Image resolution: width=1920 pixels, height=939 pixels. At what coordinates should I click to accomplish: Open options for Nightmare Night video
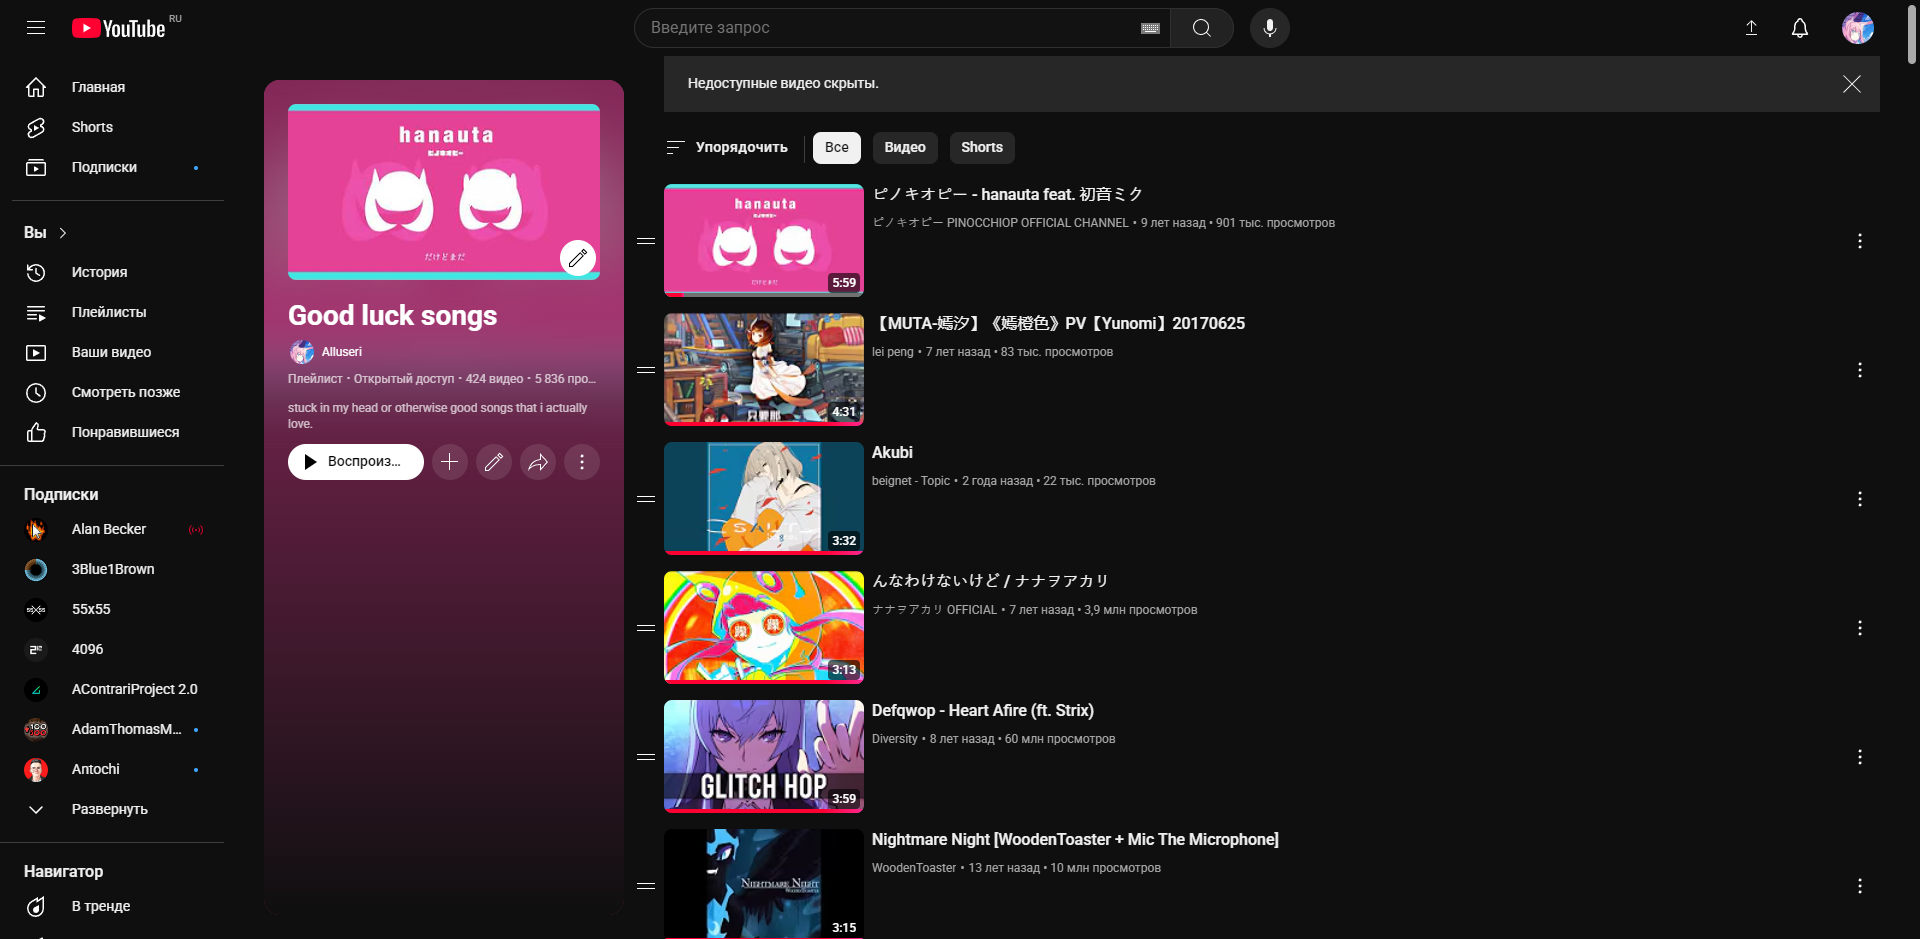(1860, 886)
